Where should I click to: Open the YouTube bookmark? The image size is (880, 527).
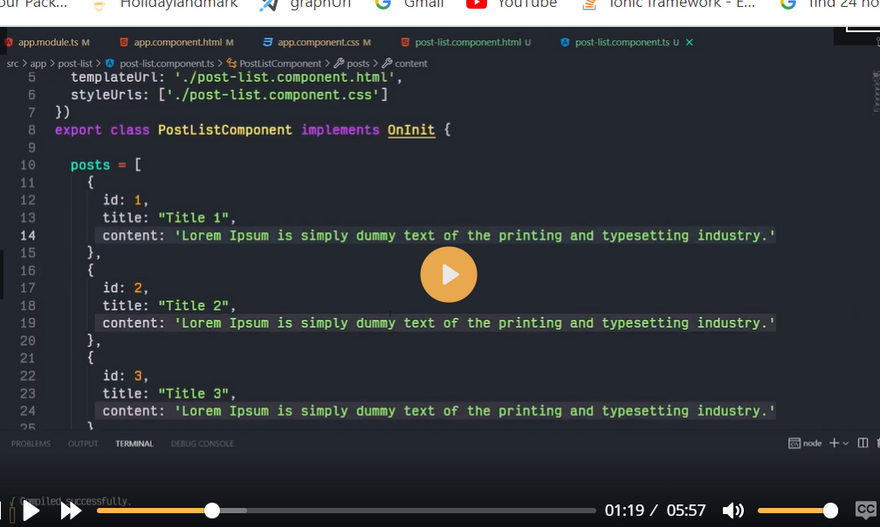(511, 4)
